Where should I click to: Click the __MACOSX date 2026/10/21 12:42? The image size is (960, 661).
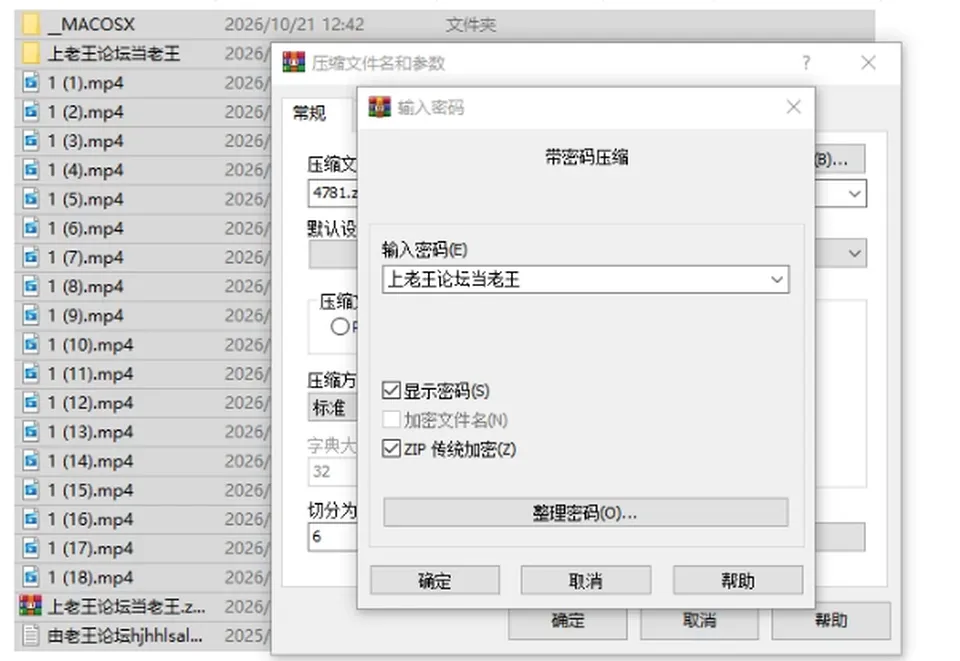(x=294, y=24)
